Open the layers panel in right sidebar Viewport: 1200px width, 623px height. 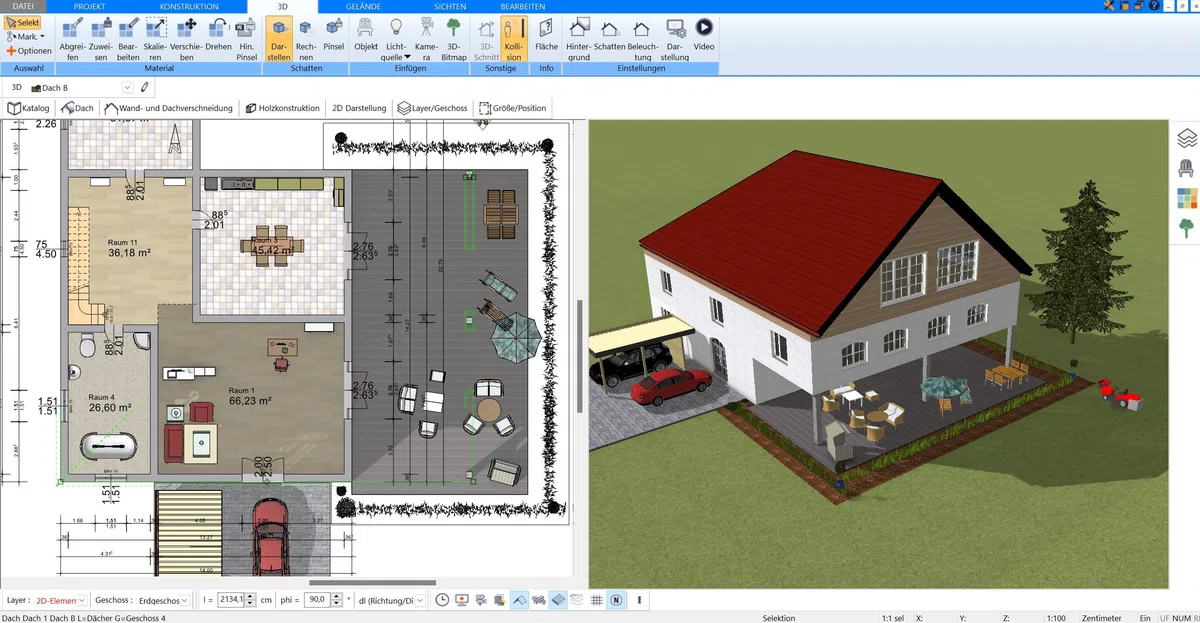(x=1187, y=138)
